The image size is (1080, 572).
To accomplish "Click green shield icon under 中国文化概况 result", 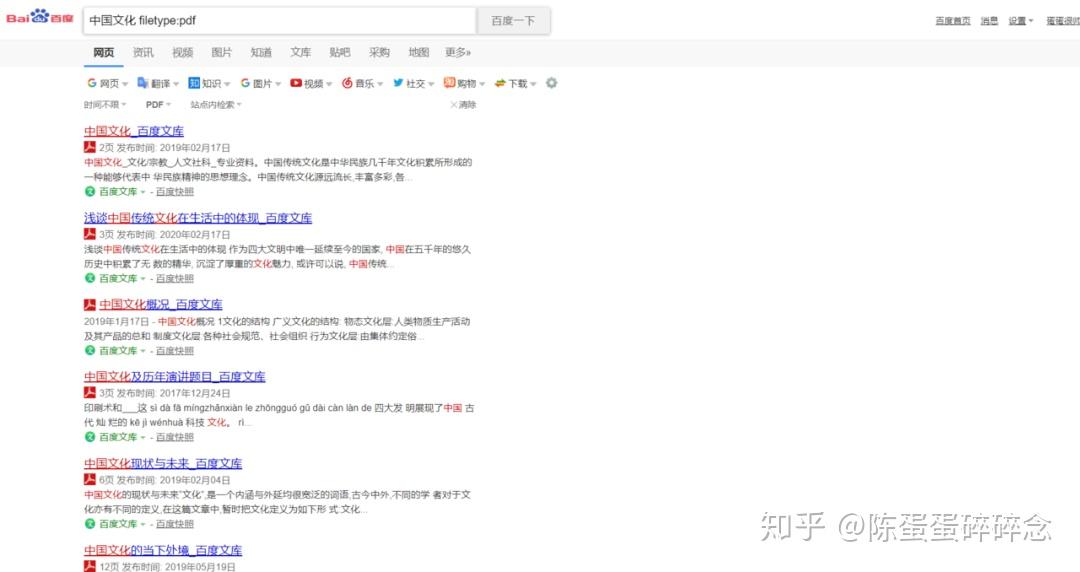I will (90, 350).
